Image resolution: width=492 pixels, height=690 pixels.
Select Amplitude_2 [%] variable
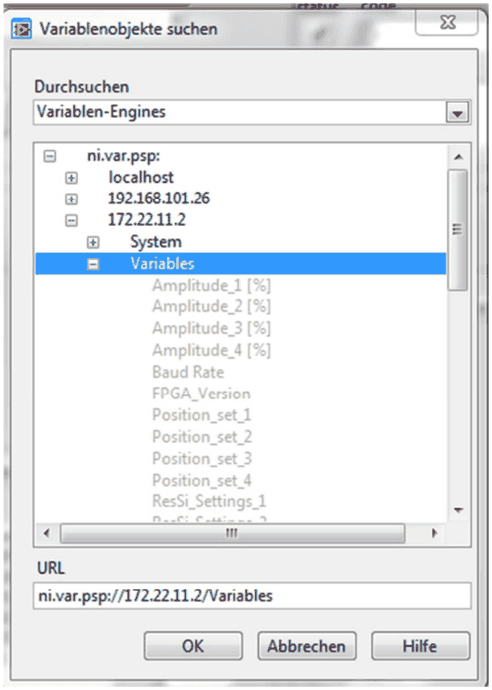coord(212,306)
